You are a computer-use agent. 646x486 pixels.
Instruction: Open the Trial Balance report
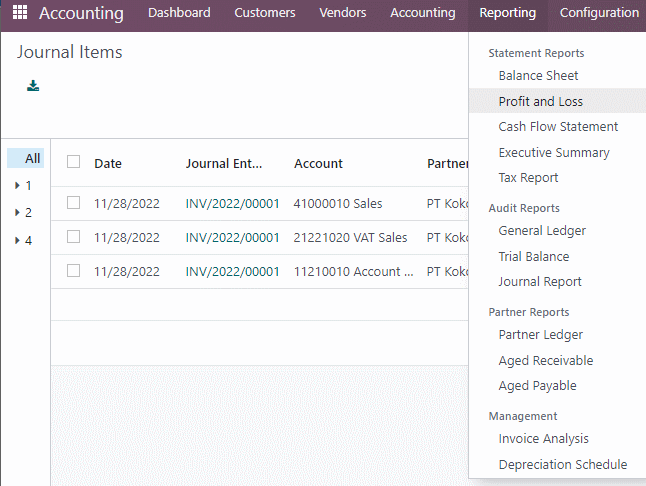[x=534, y=257]
